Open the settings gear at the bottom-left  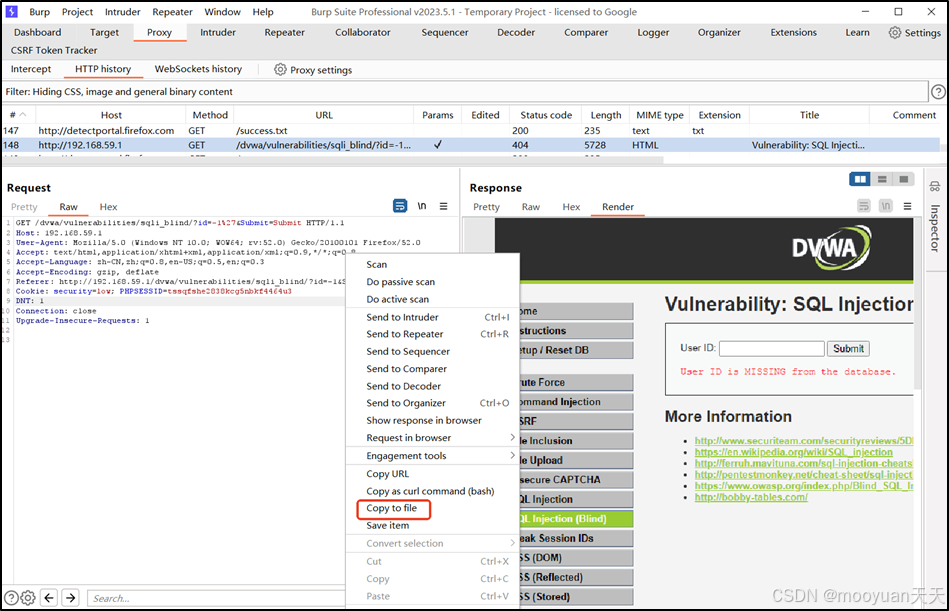27,598
